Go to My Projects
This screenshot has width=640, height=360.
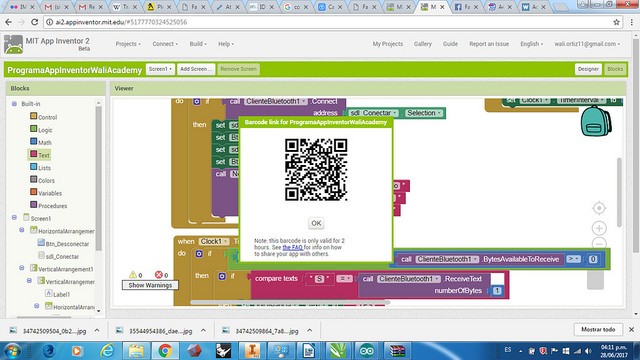tap(387, 44)
